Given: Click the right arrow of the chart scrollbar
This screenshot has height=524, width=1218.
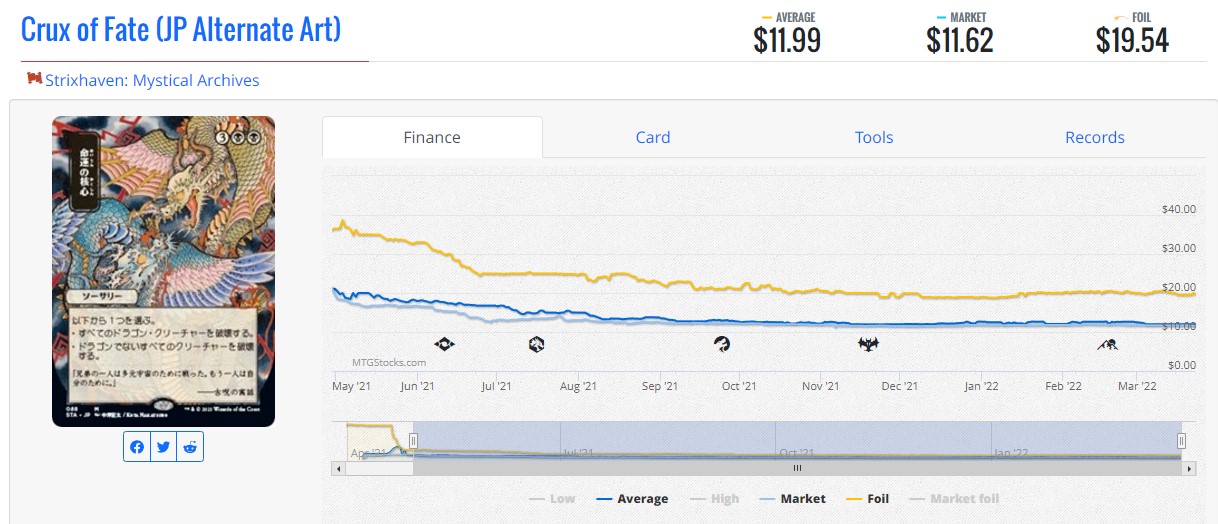Looking at the screenshot, I should coord(1188,468).
